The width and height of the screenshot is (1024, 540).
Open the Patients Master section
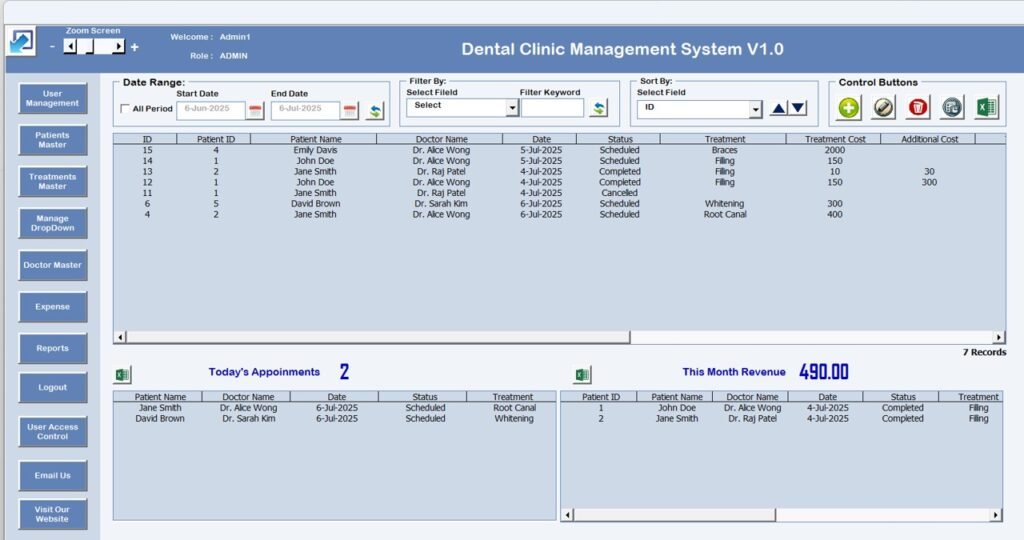52,140
